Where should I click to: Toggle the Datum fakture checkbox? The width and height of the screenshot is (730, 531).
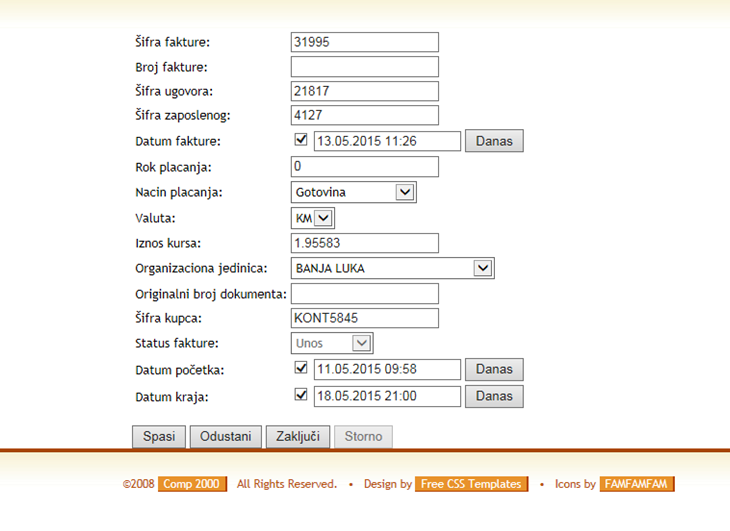click(x=301, y=140)
